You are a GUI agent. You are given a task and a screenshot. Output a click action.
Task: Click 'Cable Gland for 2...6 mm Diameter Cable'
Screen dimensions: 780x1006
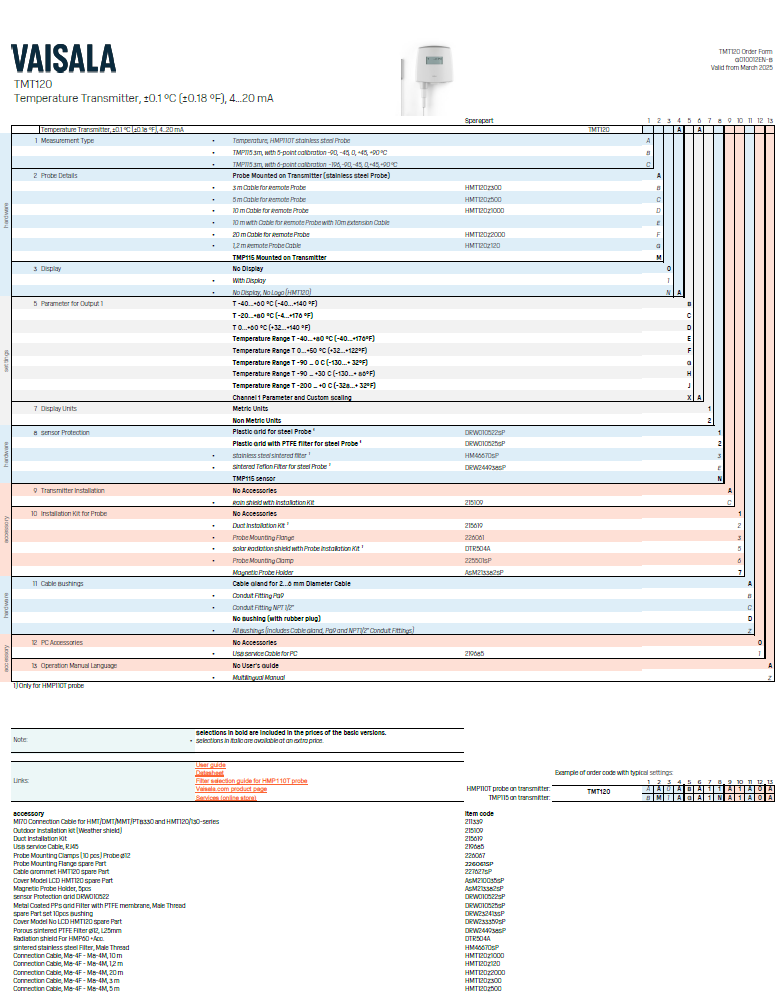pos(291,584)
